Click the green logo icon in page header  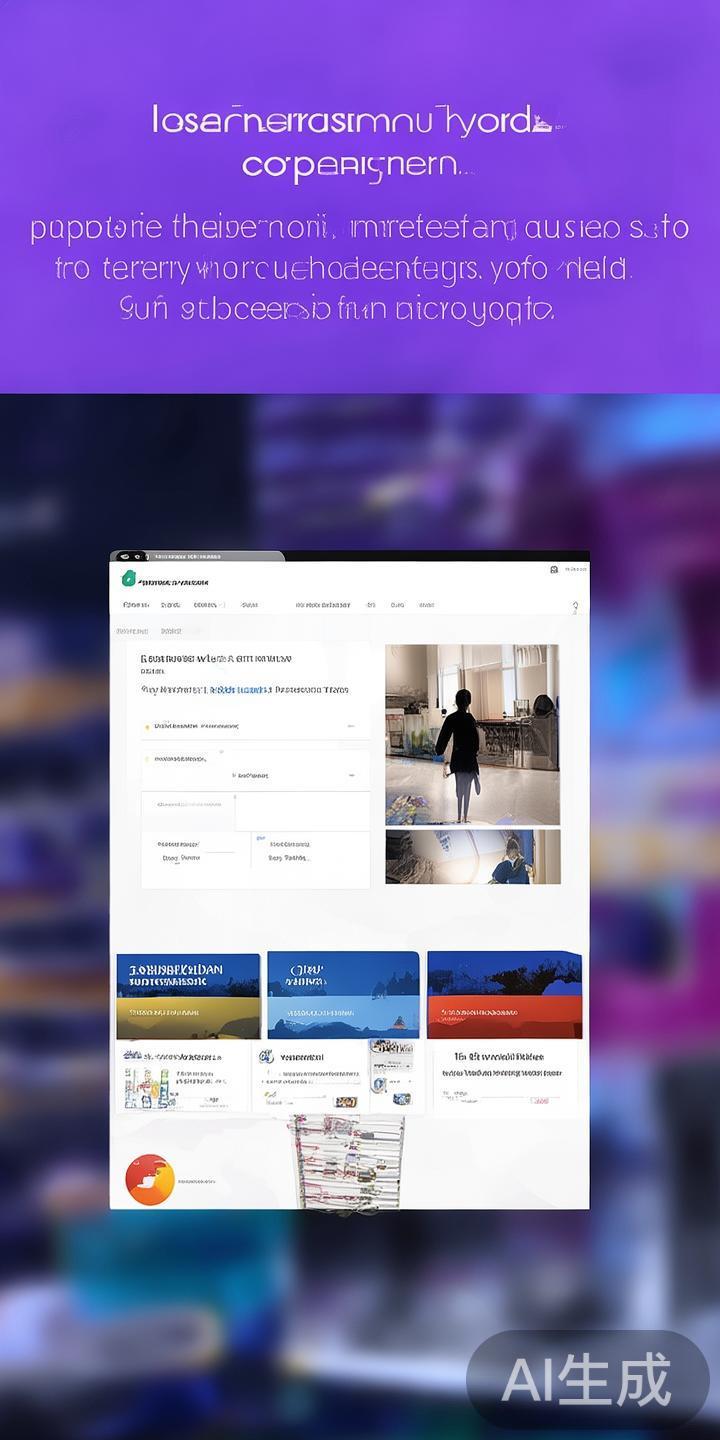coord(128,579)
